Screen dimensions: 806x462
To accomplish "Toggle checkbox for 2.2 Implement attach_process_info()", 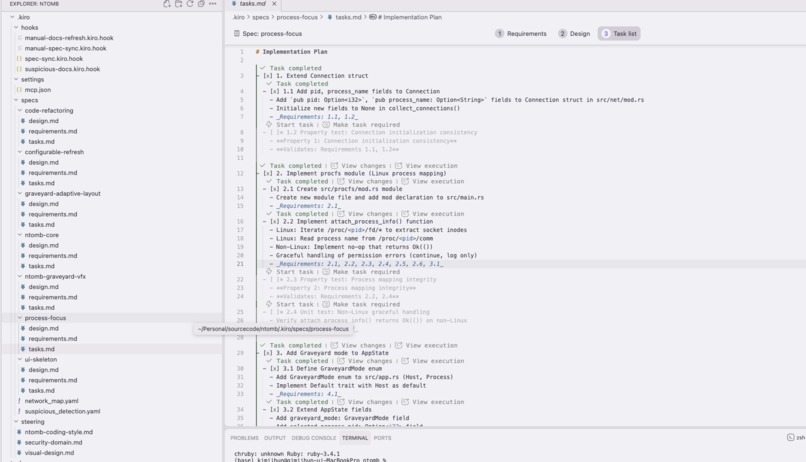I will pos(274,221).
